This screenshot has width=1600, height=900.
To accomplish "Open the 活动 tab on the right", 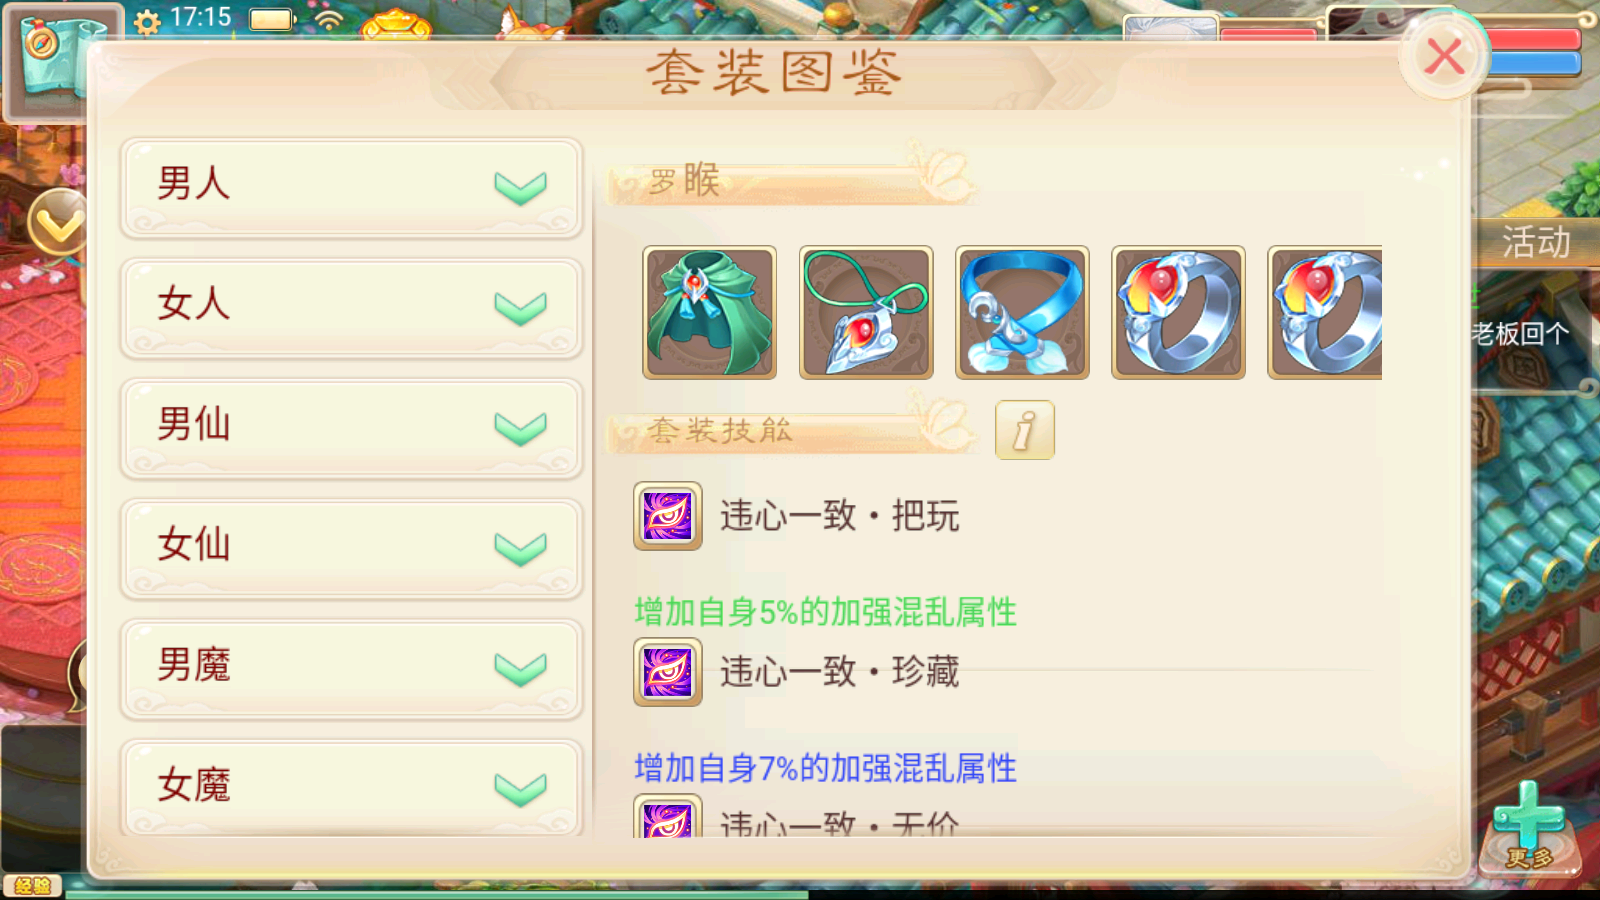I will (1536, 243).
